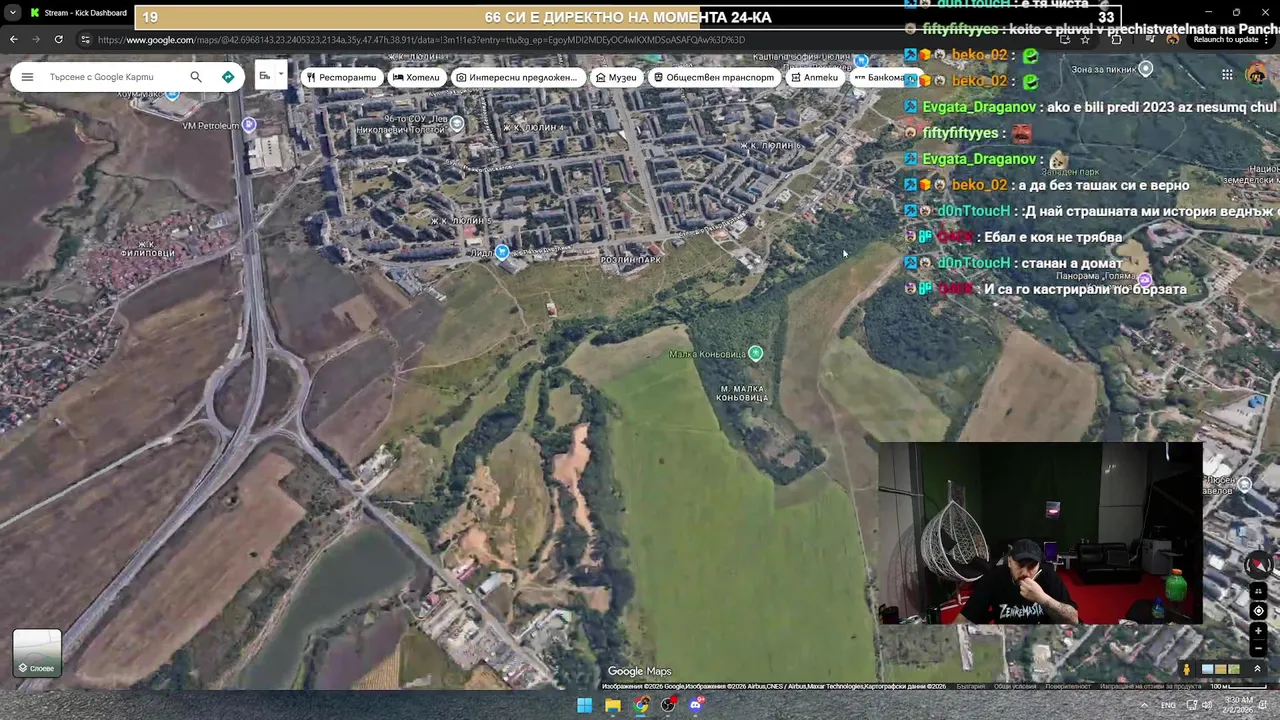This screenshot has height=720, width=1280.
Task: Go back with the browser back arrow
Action: (x=14, y=39)
